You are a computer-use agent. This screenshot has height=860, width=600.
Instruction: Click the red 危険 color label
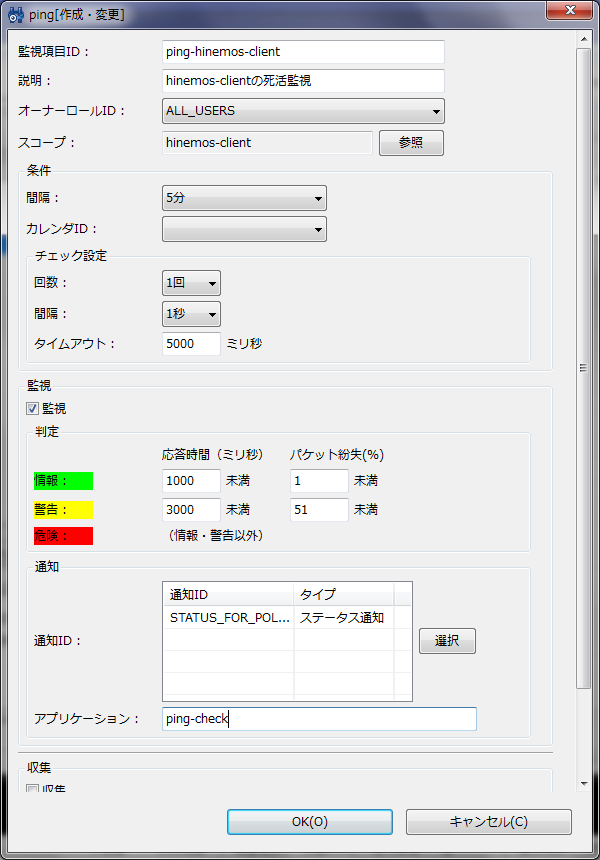point(63,536)
